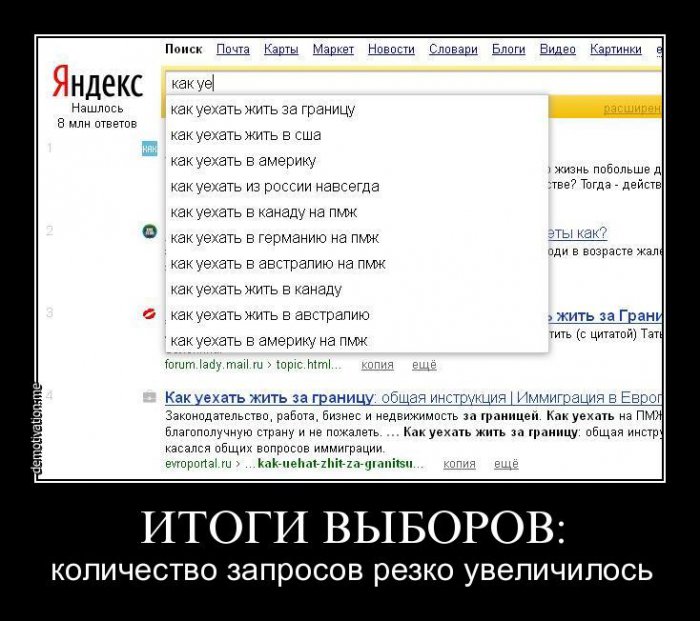Choose 'как уехать в америку на пмж'

point(356,341)
